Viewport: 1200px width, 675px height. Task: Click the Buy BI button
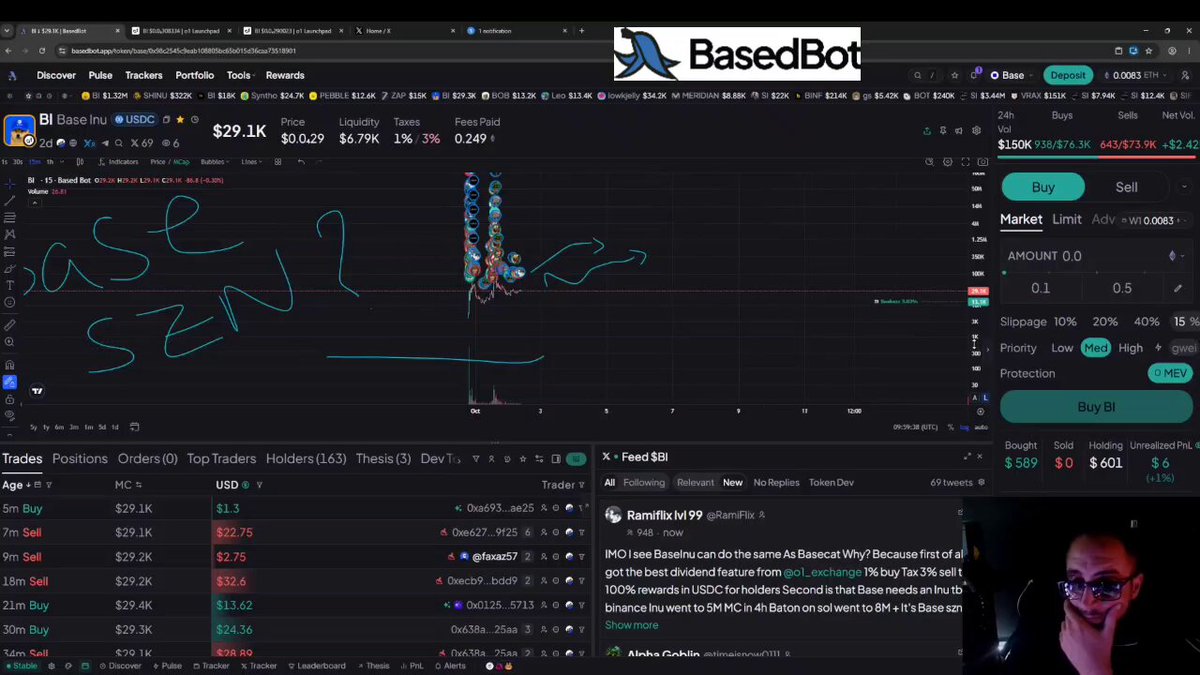point(1096,407)
